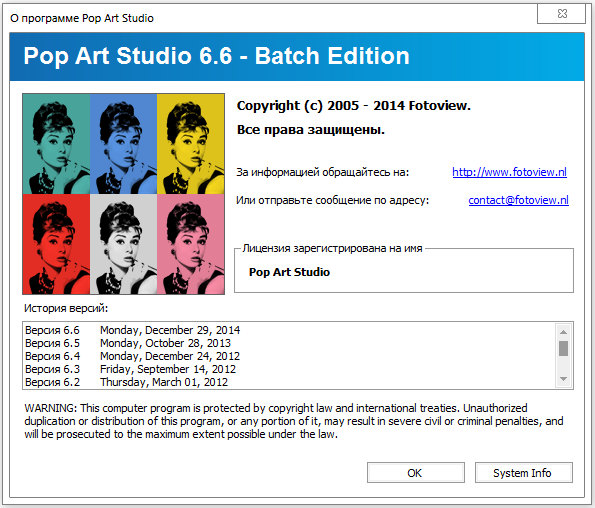Select the 'Версия 6.4' history row

tap(289, 356)
